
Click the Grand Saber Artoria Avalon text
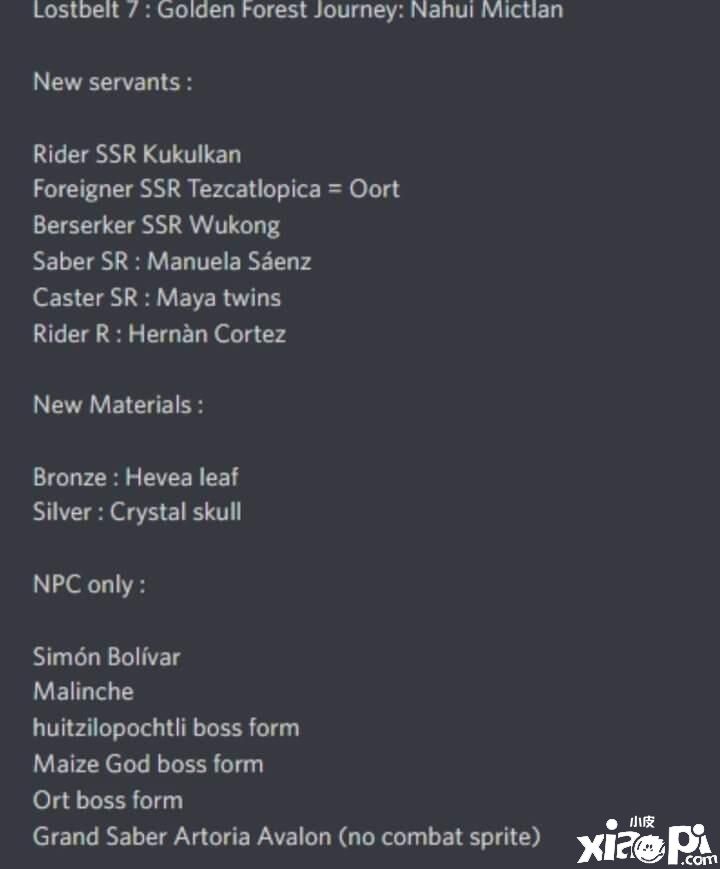[x=286, y=835]
